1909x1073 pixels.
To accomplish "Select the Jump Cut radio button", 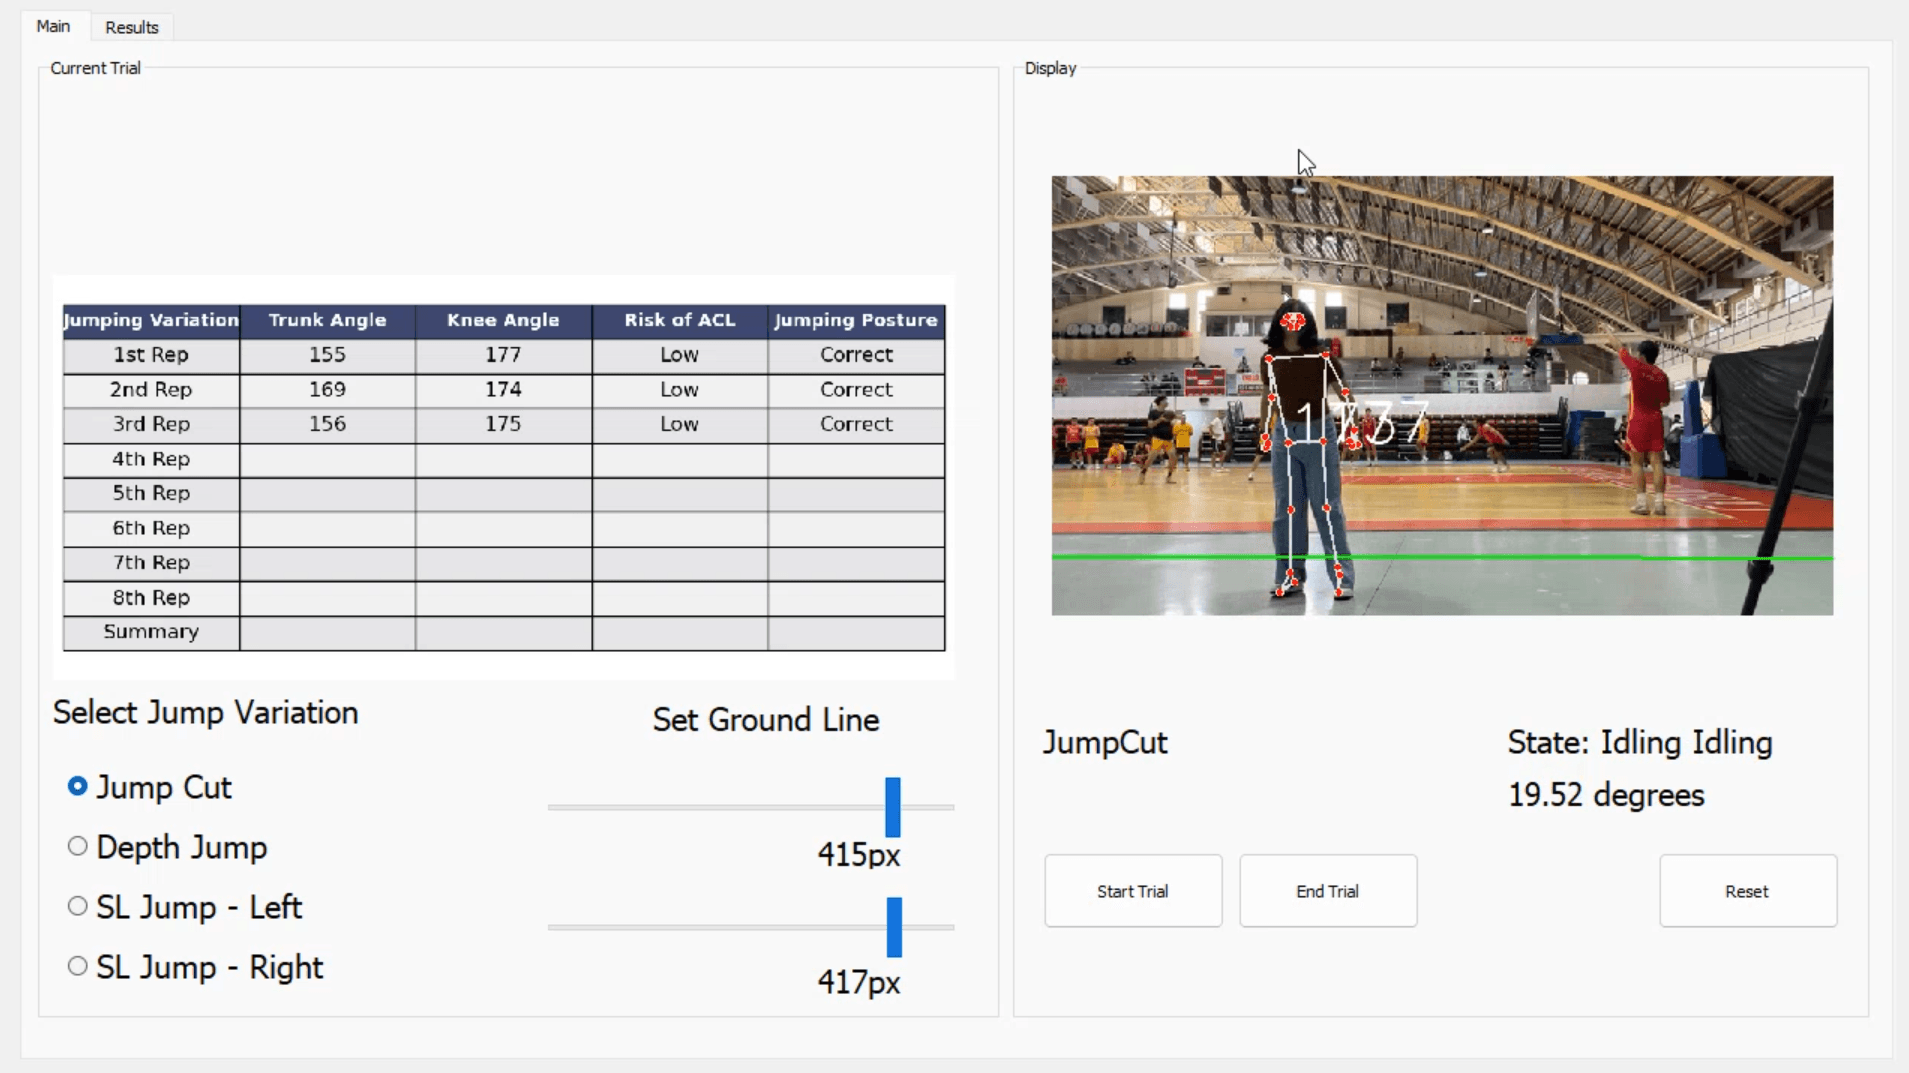I will 78,787.
